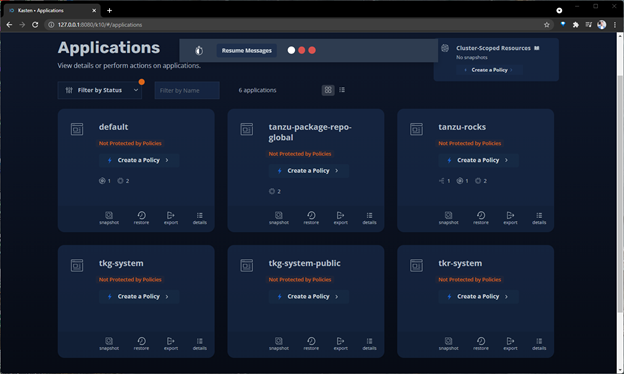Click the default application card icon
Viewport: 624px width, 374px height.
pos(77,129)
